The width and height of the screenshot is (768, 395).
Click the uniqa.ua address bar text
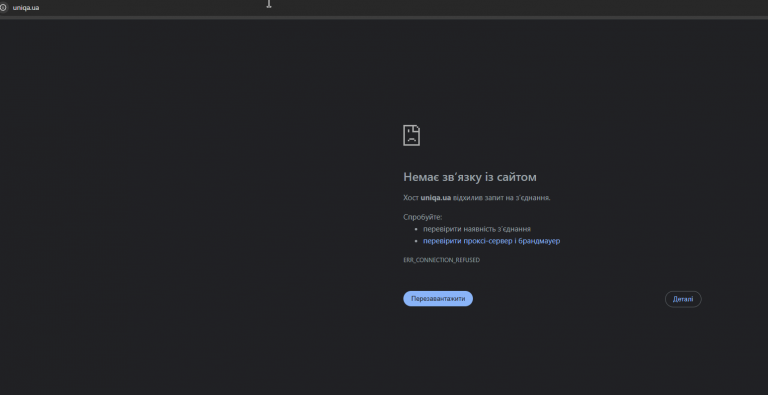pos(26,7)
